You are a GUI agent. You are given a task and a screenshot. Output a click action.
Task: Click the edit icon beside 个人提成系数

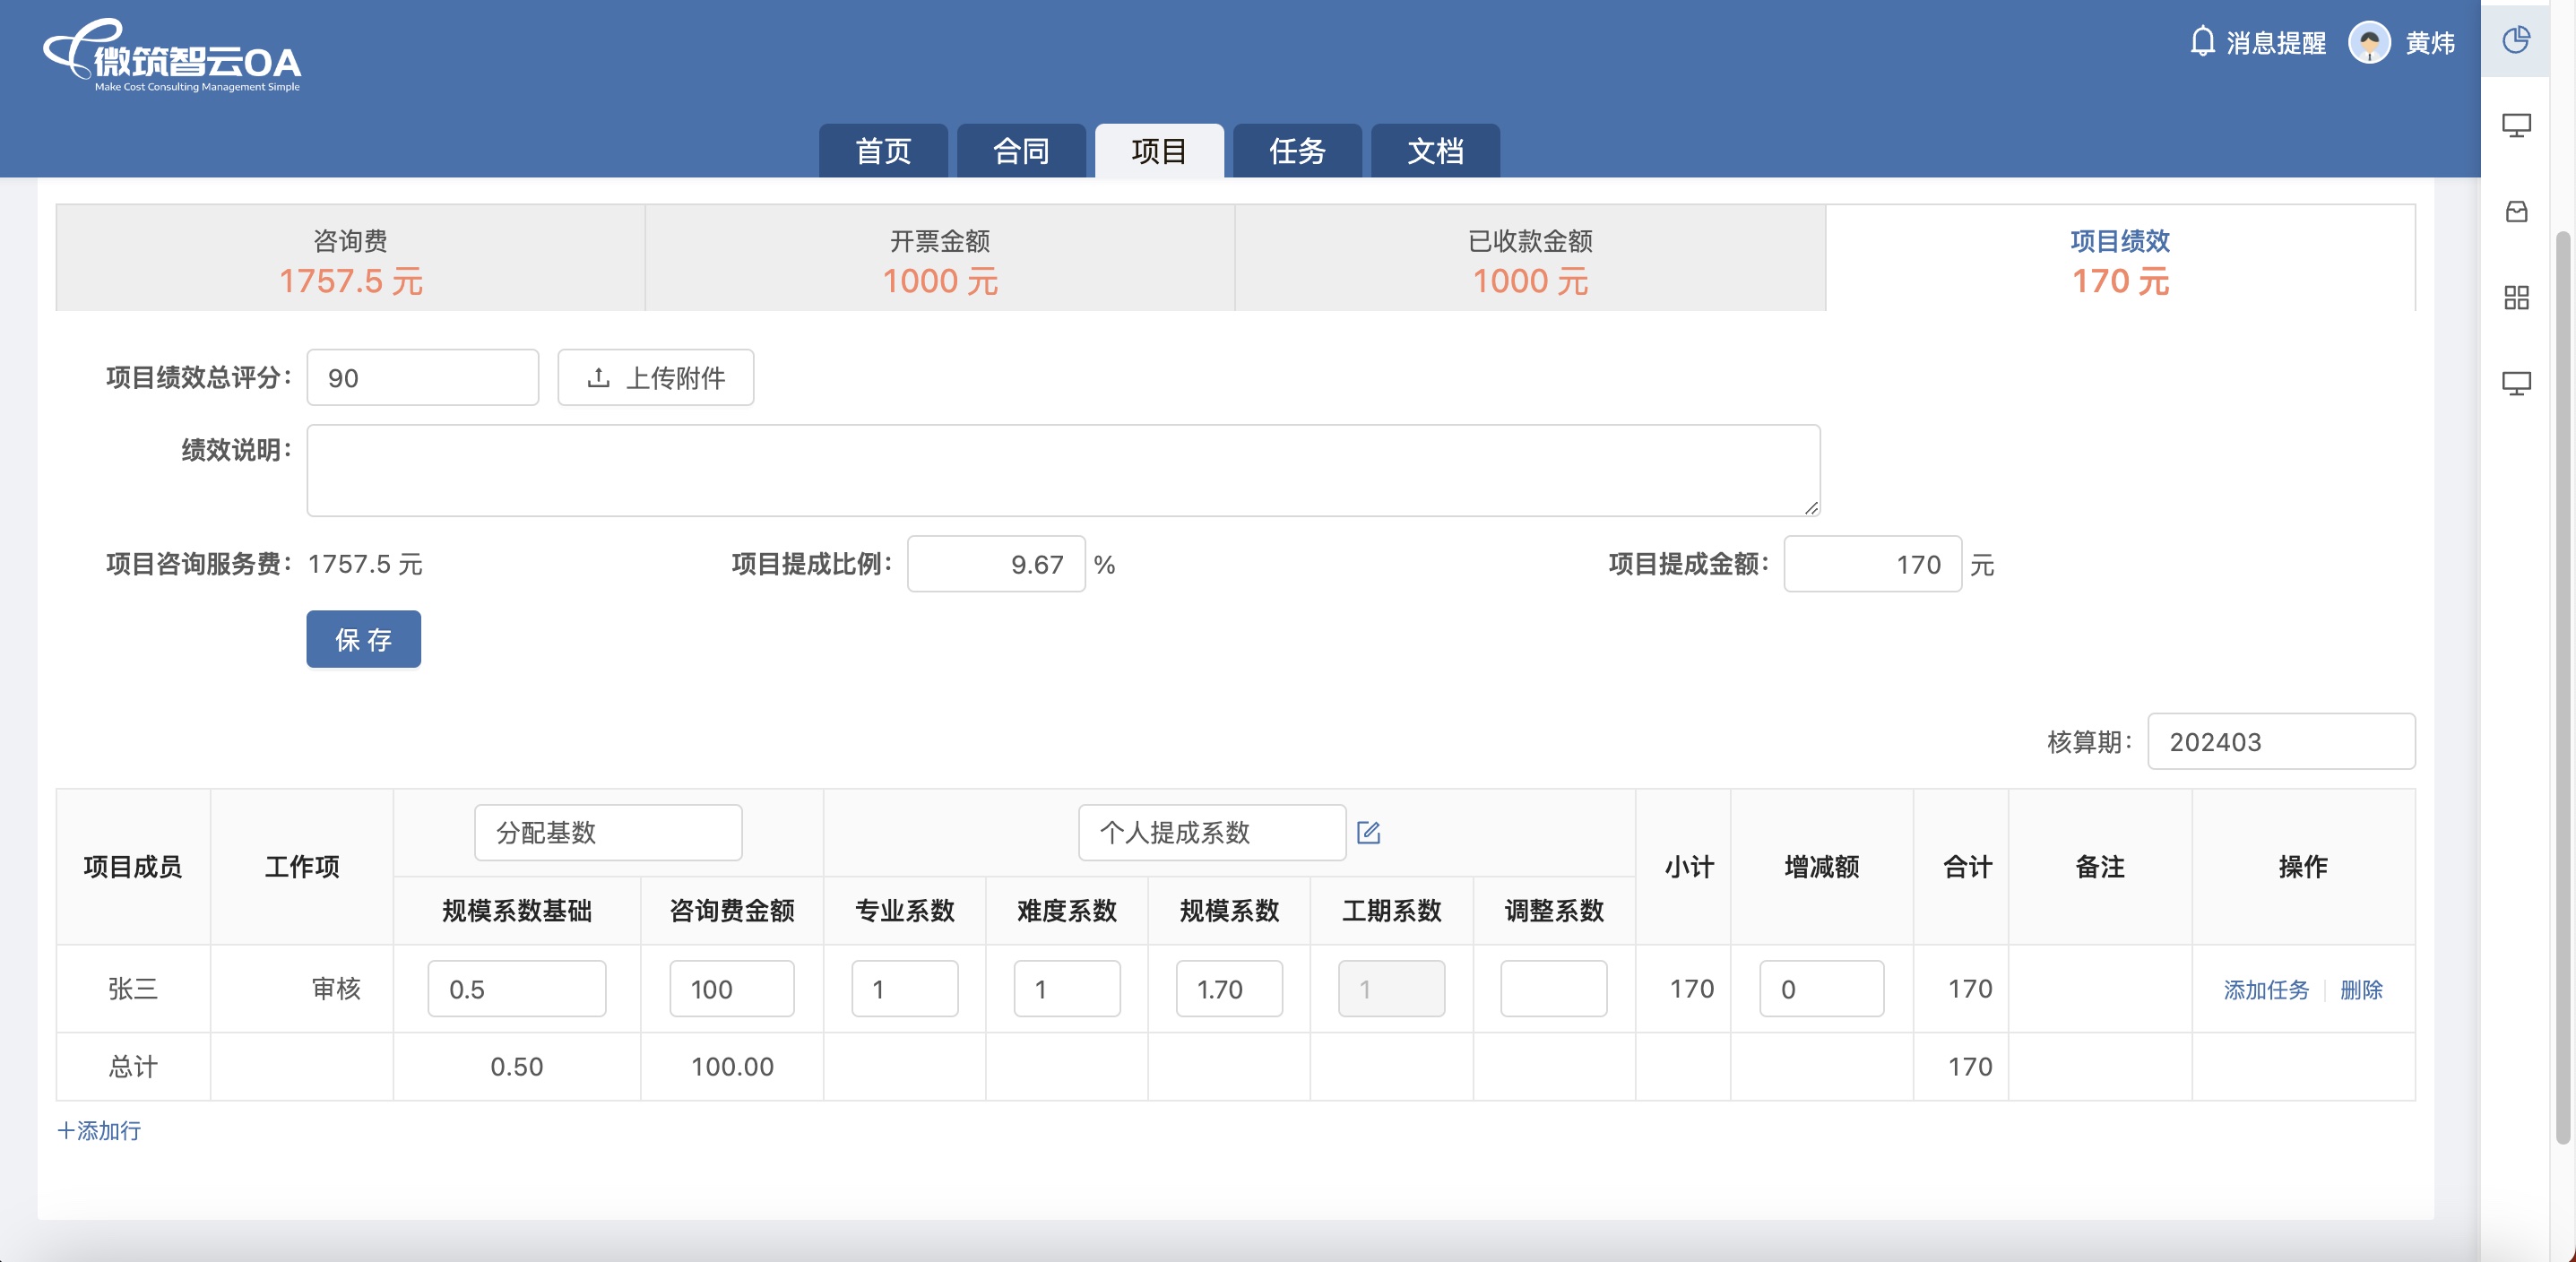click(1368, 832)
